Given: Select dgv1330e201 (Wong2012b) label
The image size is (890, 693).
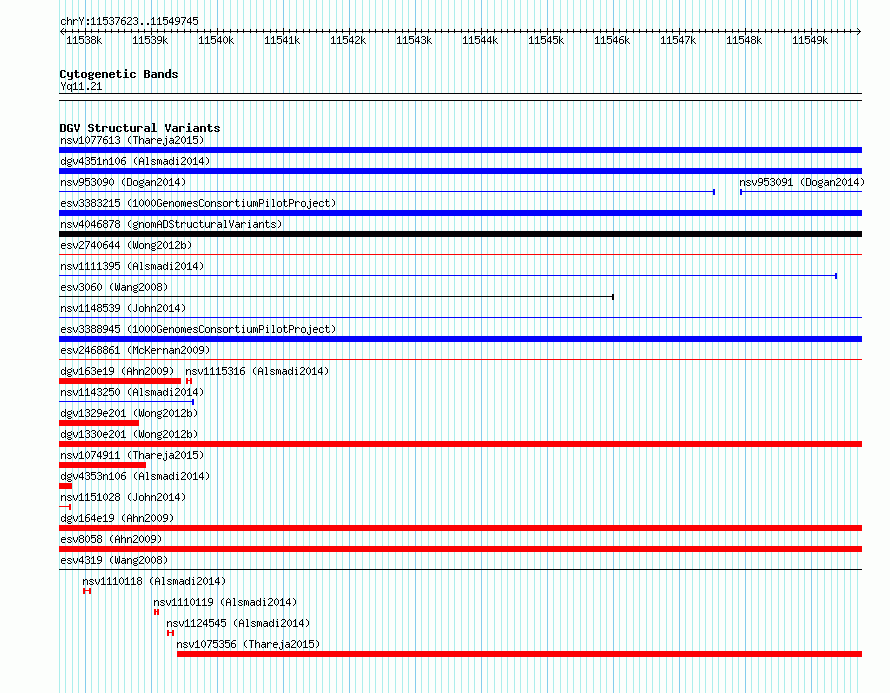Looking at the screenshot, I should [x=129, y=434].
